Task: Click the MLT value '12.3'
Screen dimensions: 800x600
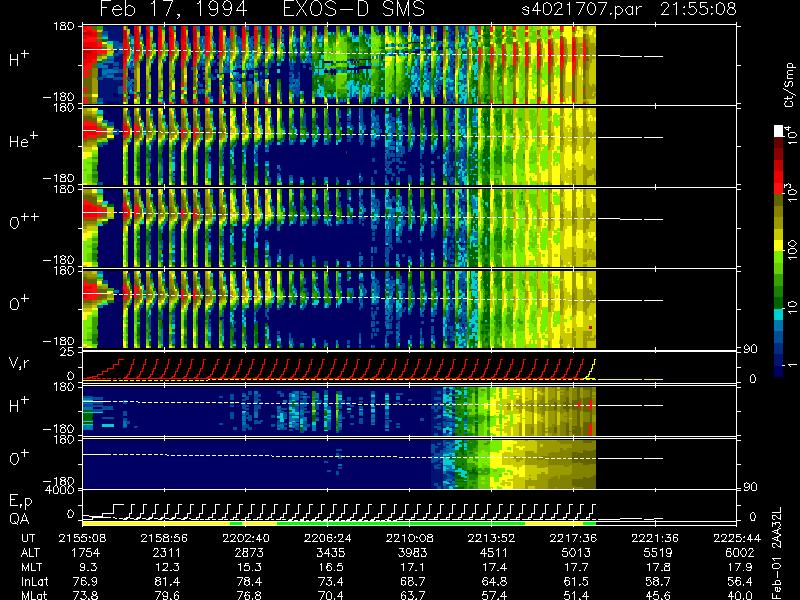Action: pyautogui.click(x=167, y=567)
